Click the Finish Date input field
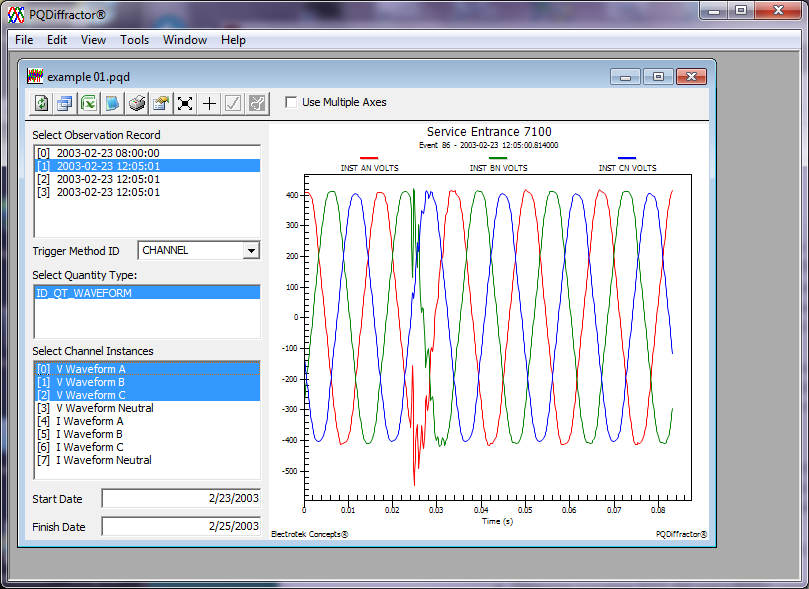The height and width of the screenshot is (589, 809). pos(181,526)
